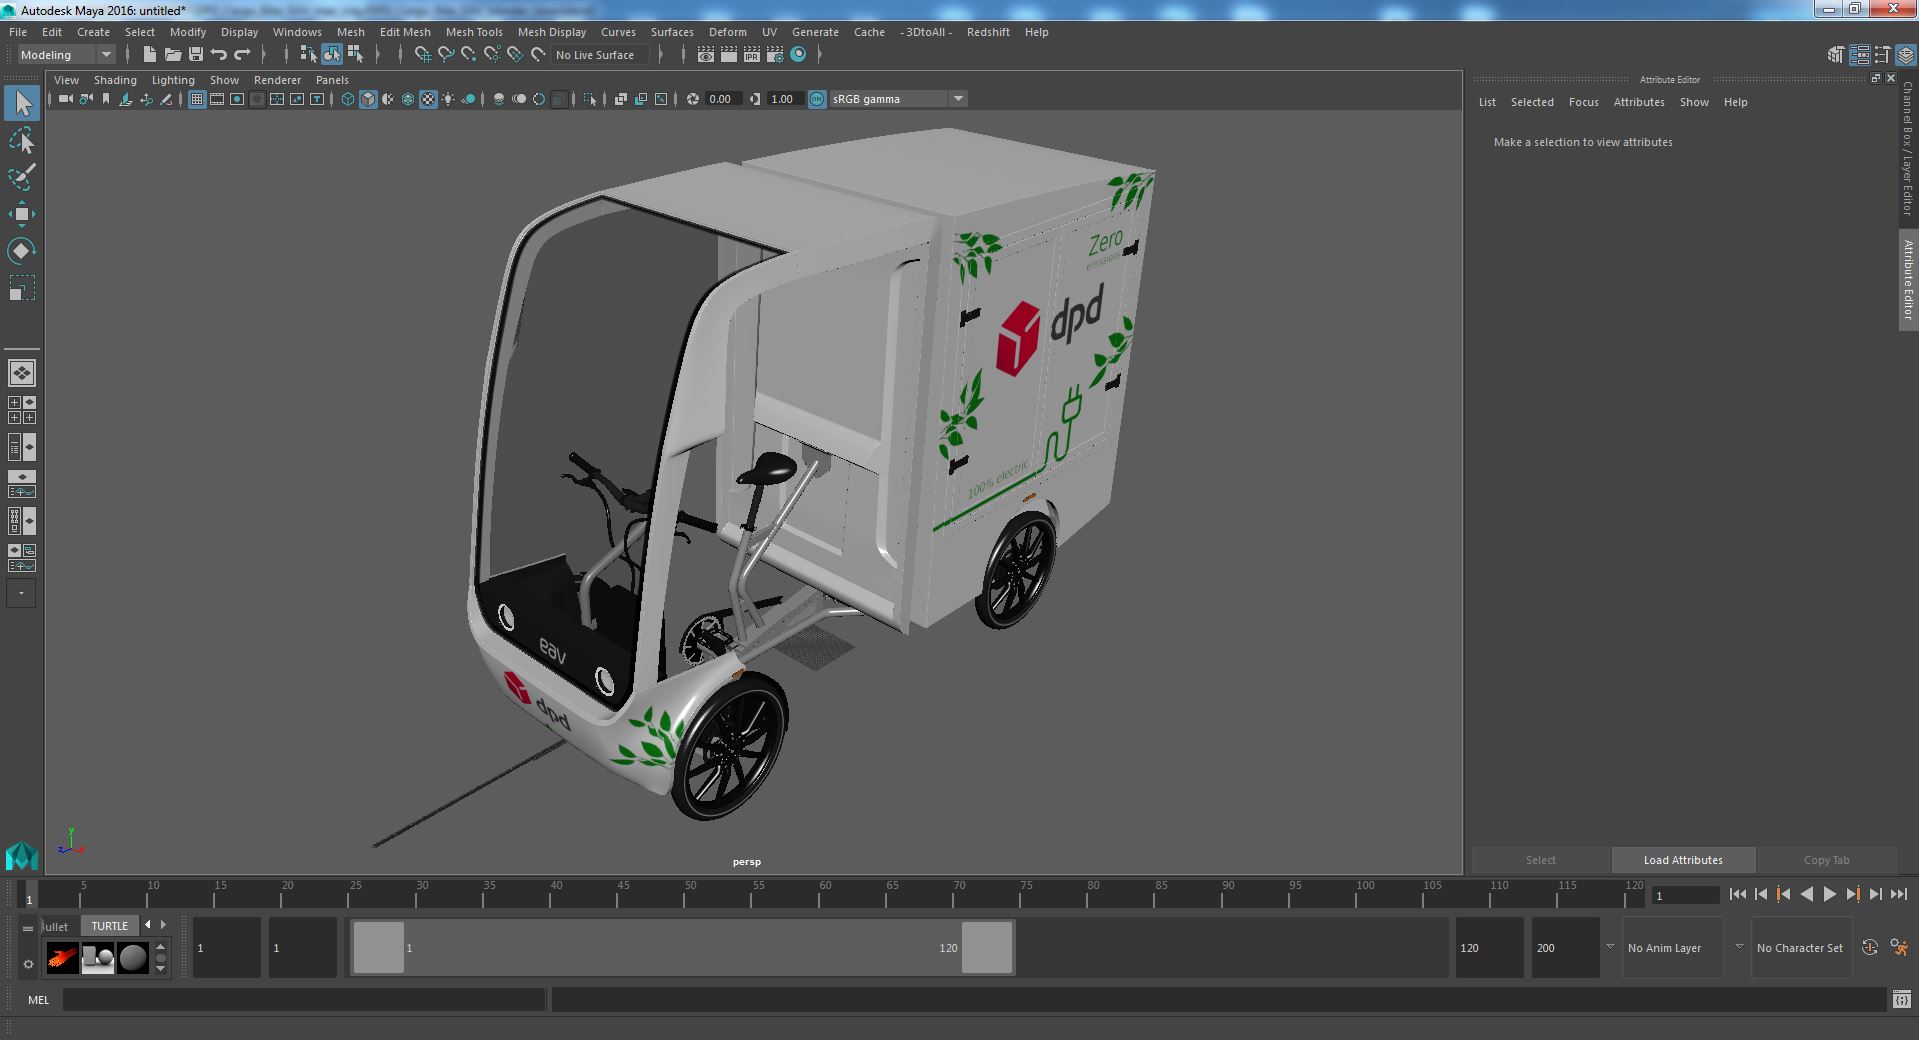Switch to single perspective layout
Viewport: 1919px width, 1040px height.
[22, 373]
